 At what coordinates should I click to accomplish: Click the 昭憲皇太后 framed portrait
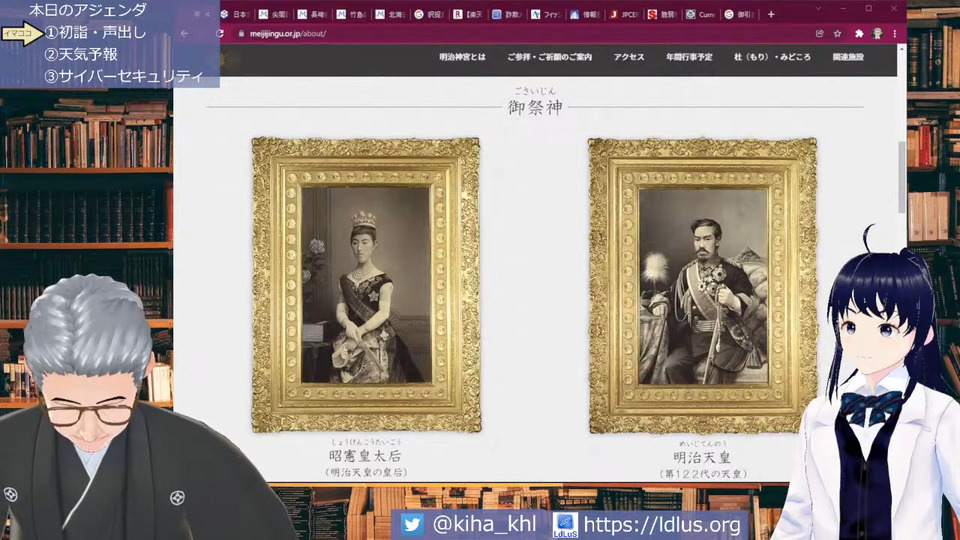click(x=366, y=285)
